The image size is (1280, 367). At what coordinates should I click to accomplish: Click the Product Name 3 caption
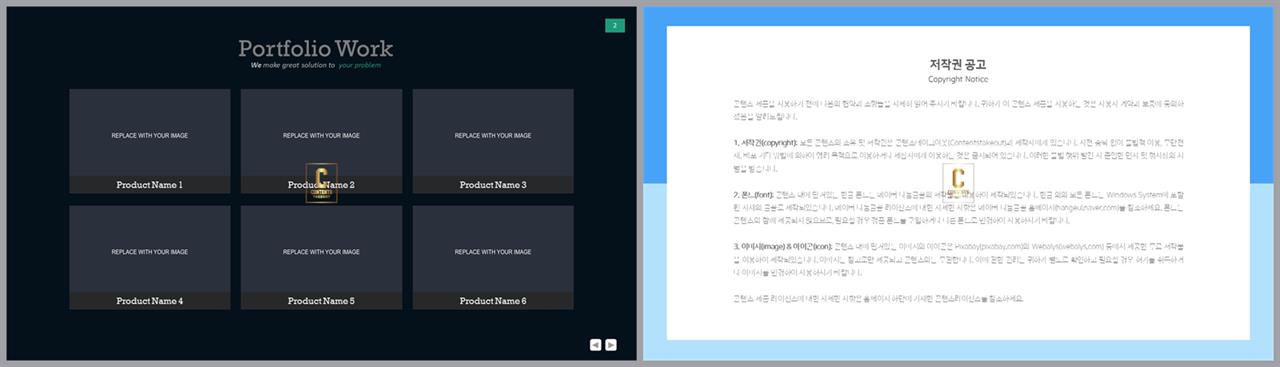[493, 185]
